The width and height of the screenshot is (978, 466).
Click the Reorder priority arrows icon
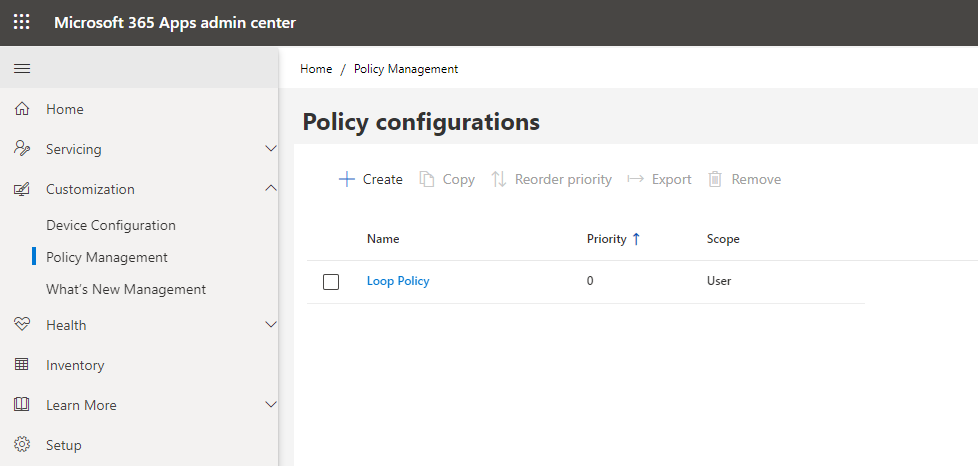[x=498, y=179]
